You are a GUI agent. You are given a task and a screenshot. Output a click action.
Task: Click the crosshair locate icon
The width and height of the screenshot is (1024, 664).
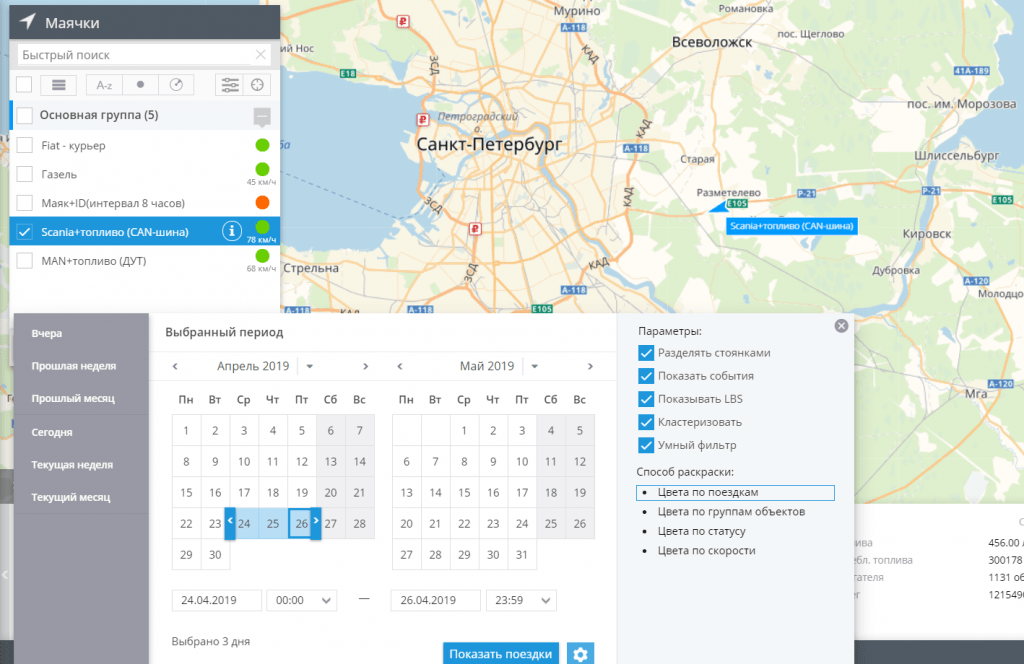[x=258, y=85]
